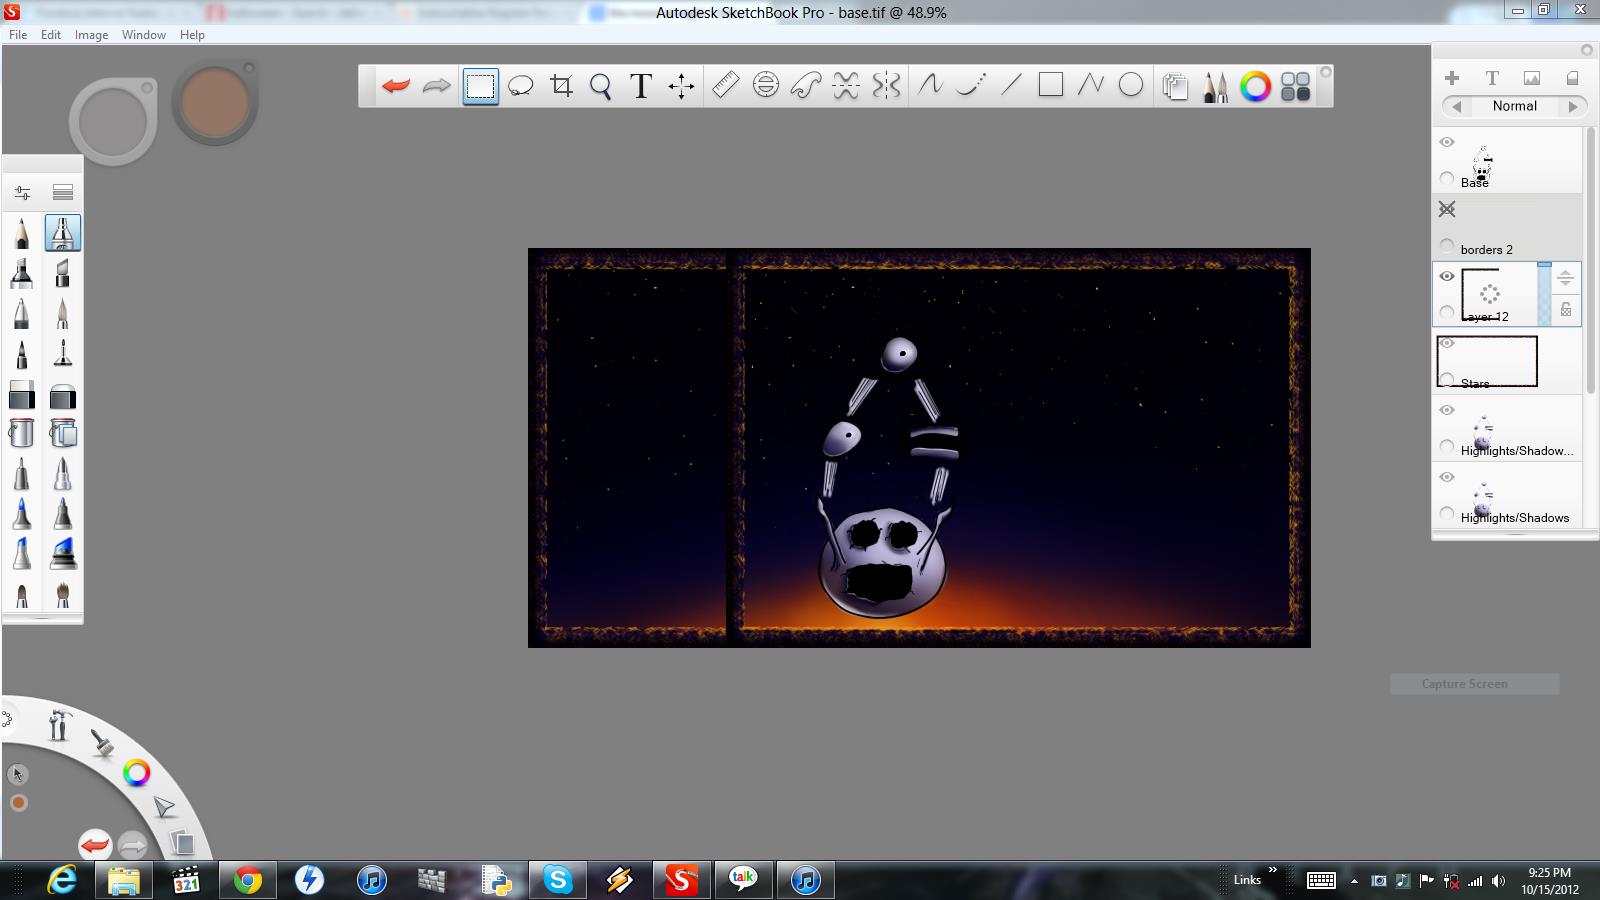Screen dimensions: 1600x900
Task: Open Internet Explorer from the taskbar
Action: (x=62, y=880)
